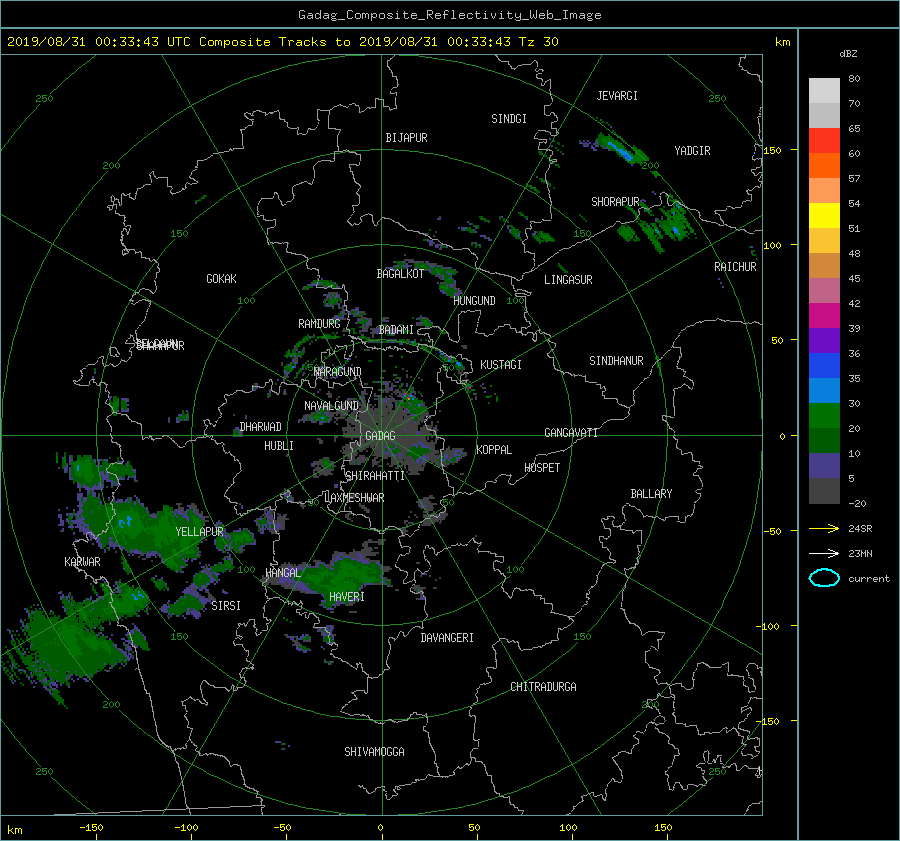
Task: Click the yellow 24SR arrow legend icon
Action: [x=824, y=528]
